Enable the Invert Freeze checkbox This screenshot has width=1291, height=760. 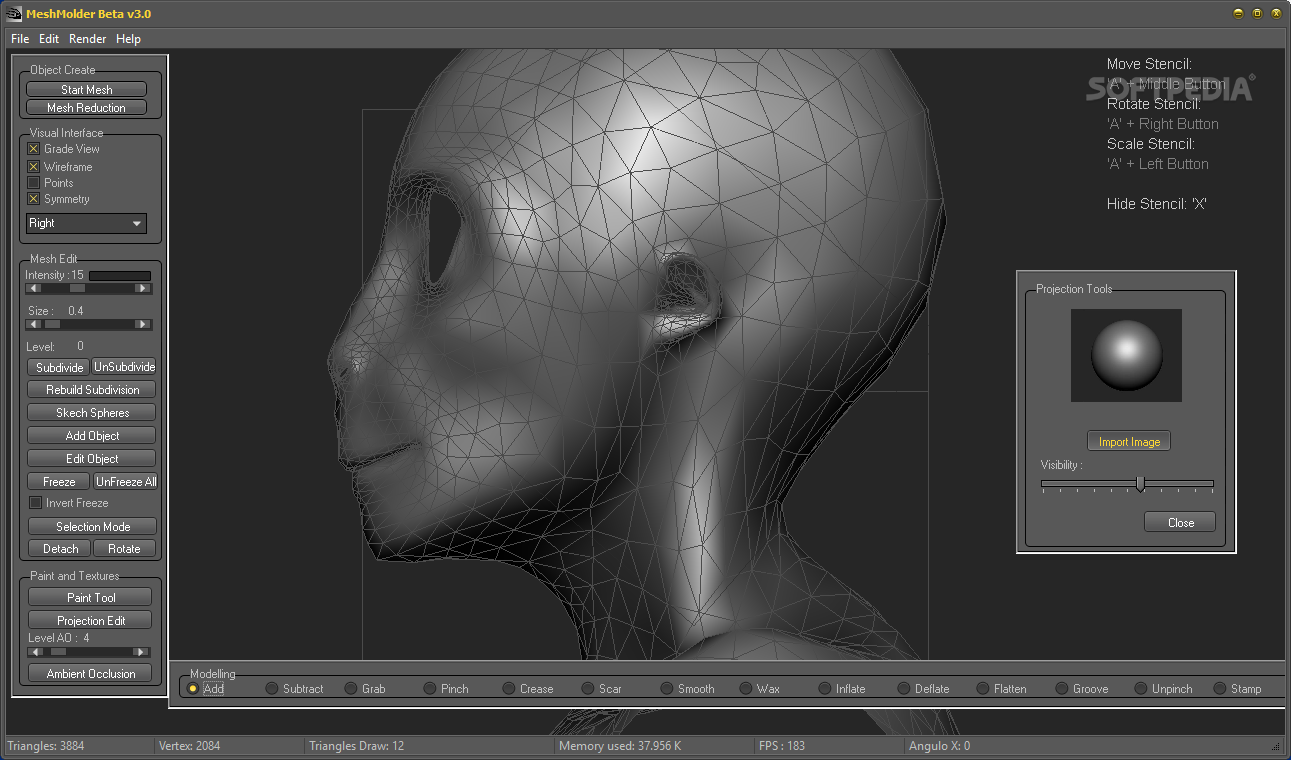point(35,503)
